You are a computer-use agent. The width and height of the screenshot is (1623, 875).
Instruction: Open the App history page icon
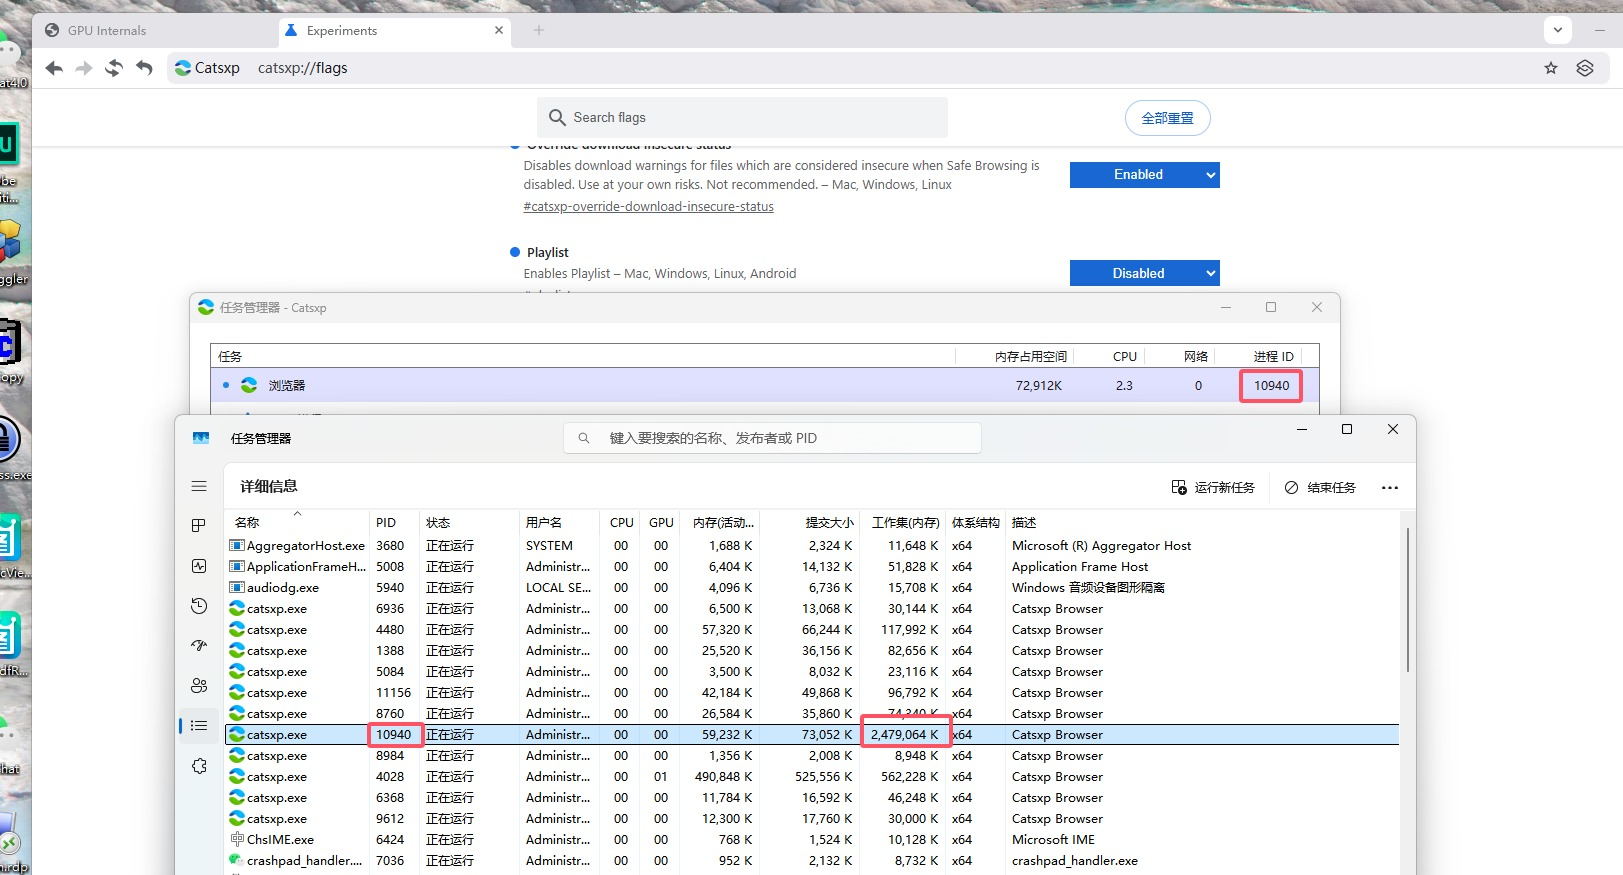click(199, 606)
